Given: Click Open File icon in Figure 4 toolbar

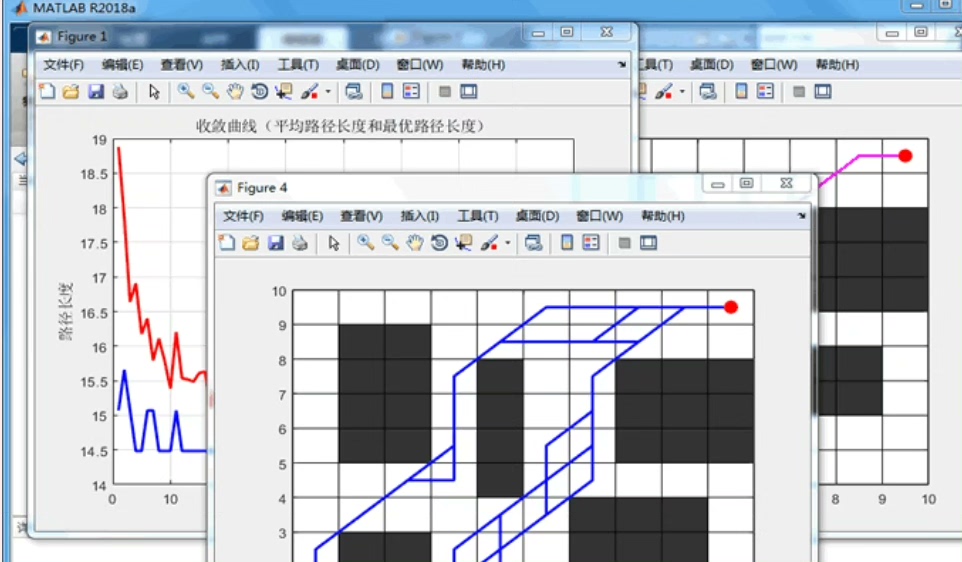Looking at the screenshot, I should 250,242.
